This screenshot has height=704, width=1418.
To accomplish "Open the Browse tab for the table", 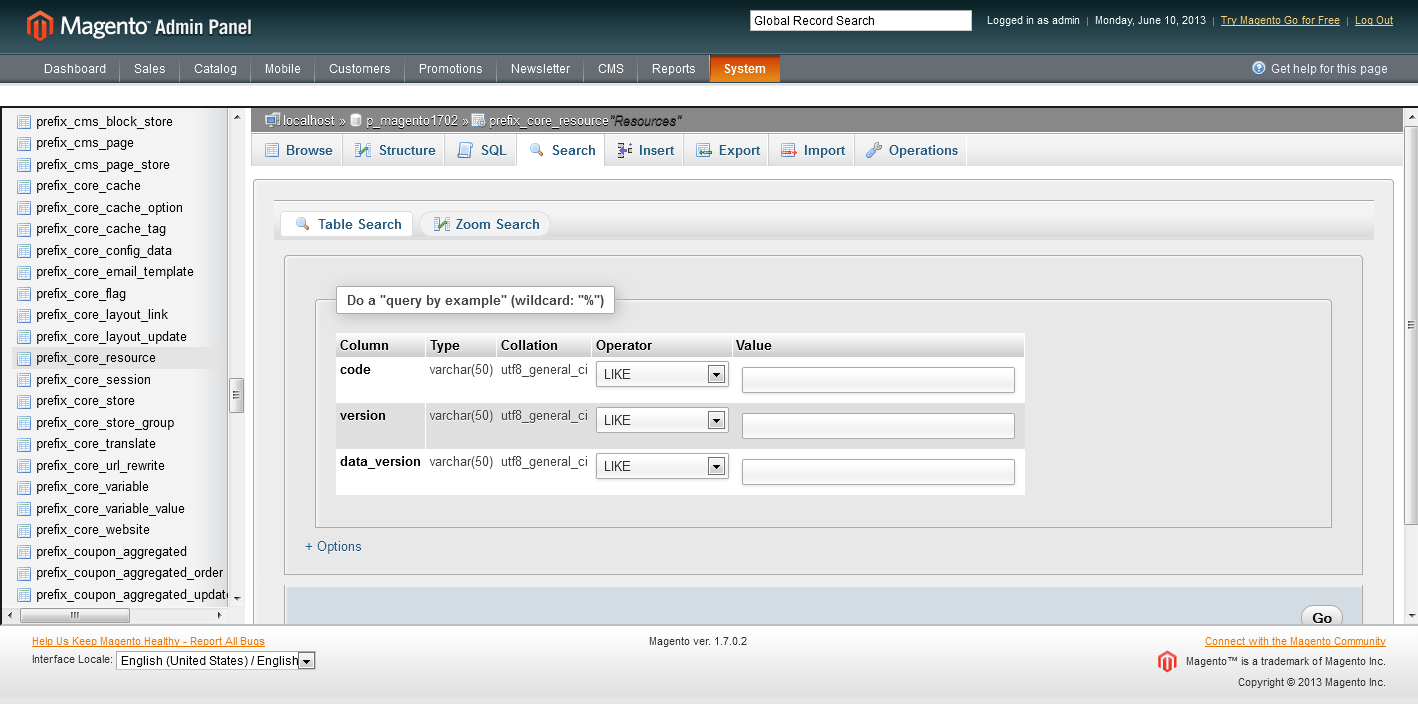I will click(296, 149).
